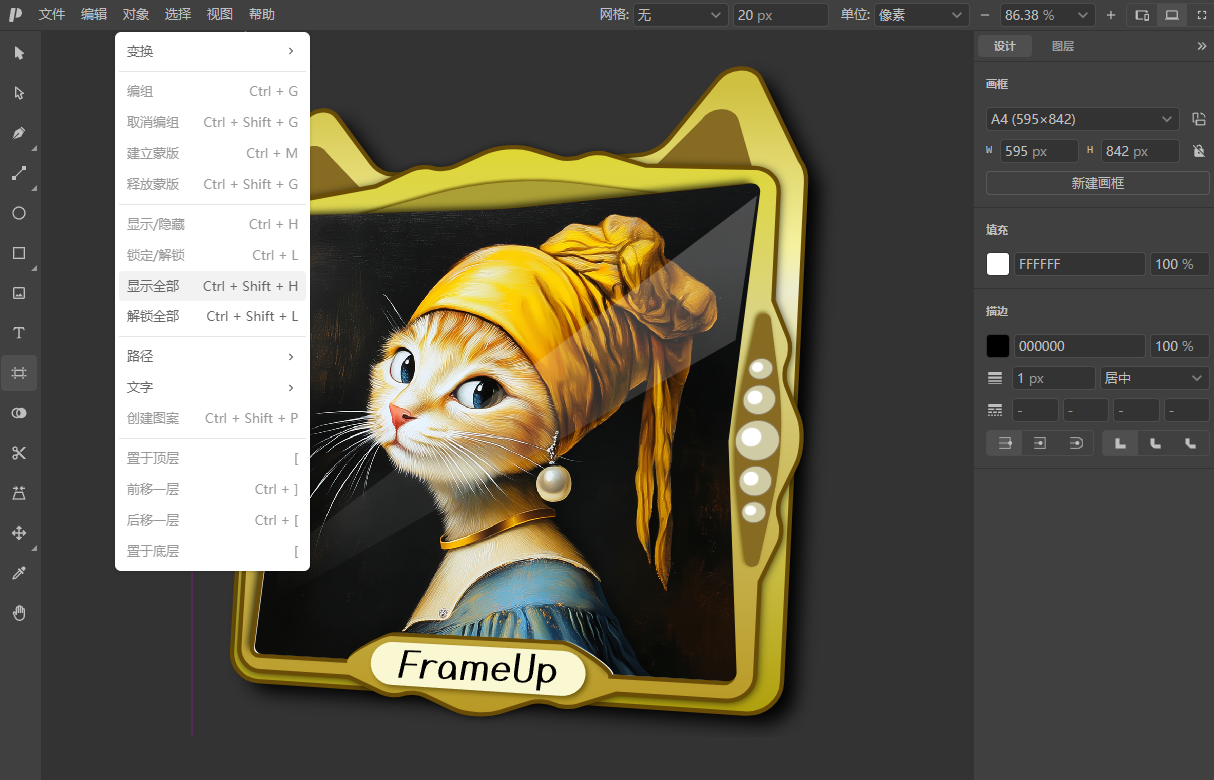Viewport: 1214px width, 780px height.
Task: Choose 解锁全部 from the menu
Action: [212, 316]
